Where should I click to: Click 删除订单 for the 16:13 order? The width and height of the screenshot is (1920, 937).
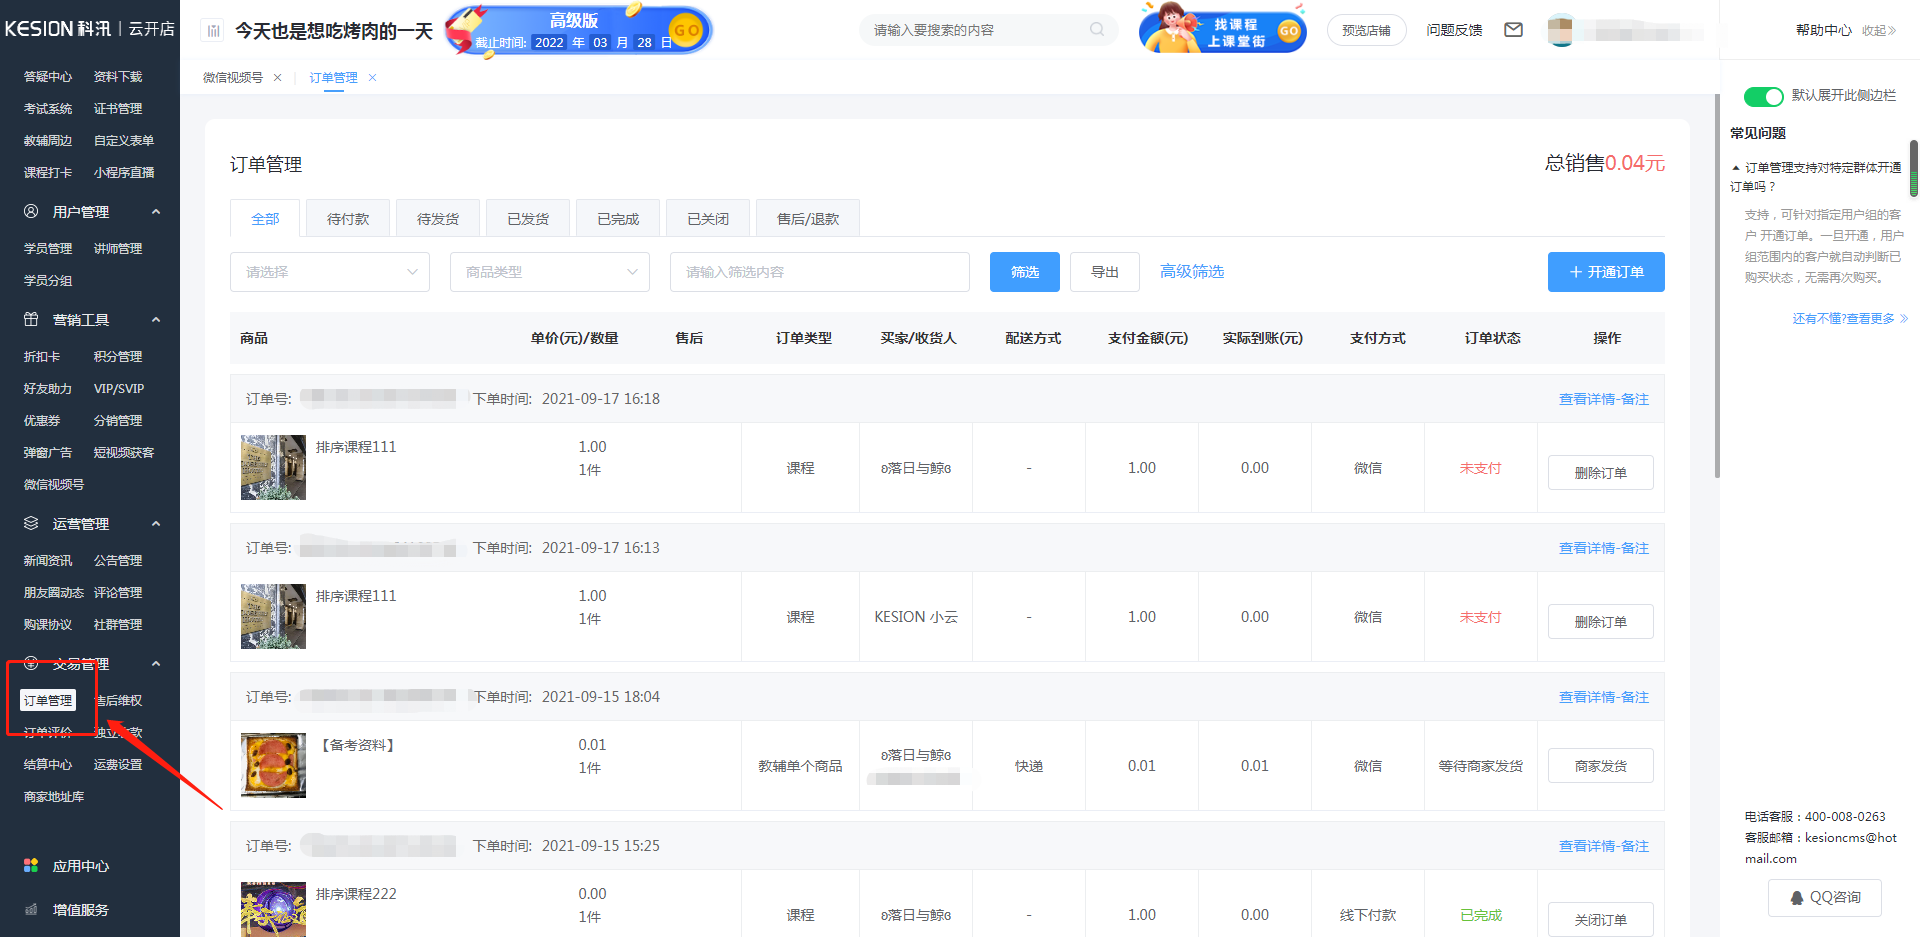point(1600,621)
